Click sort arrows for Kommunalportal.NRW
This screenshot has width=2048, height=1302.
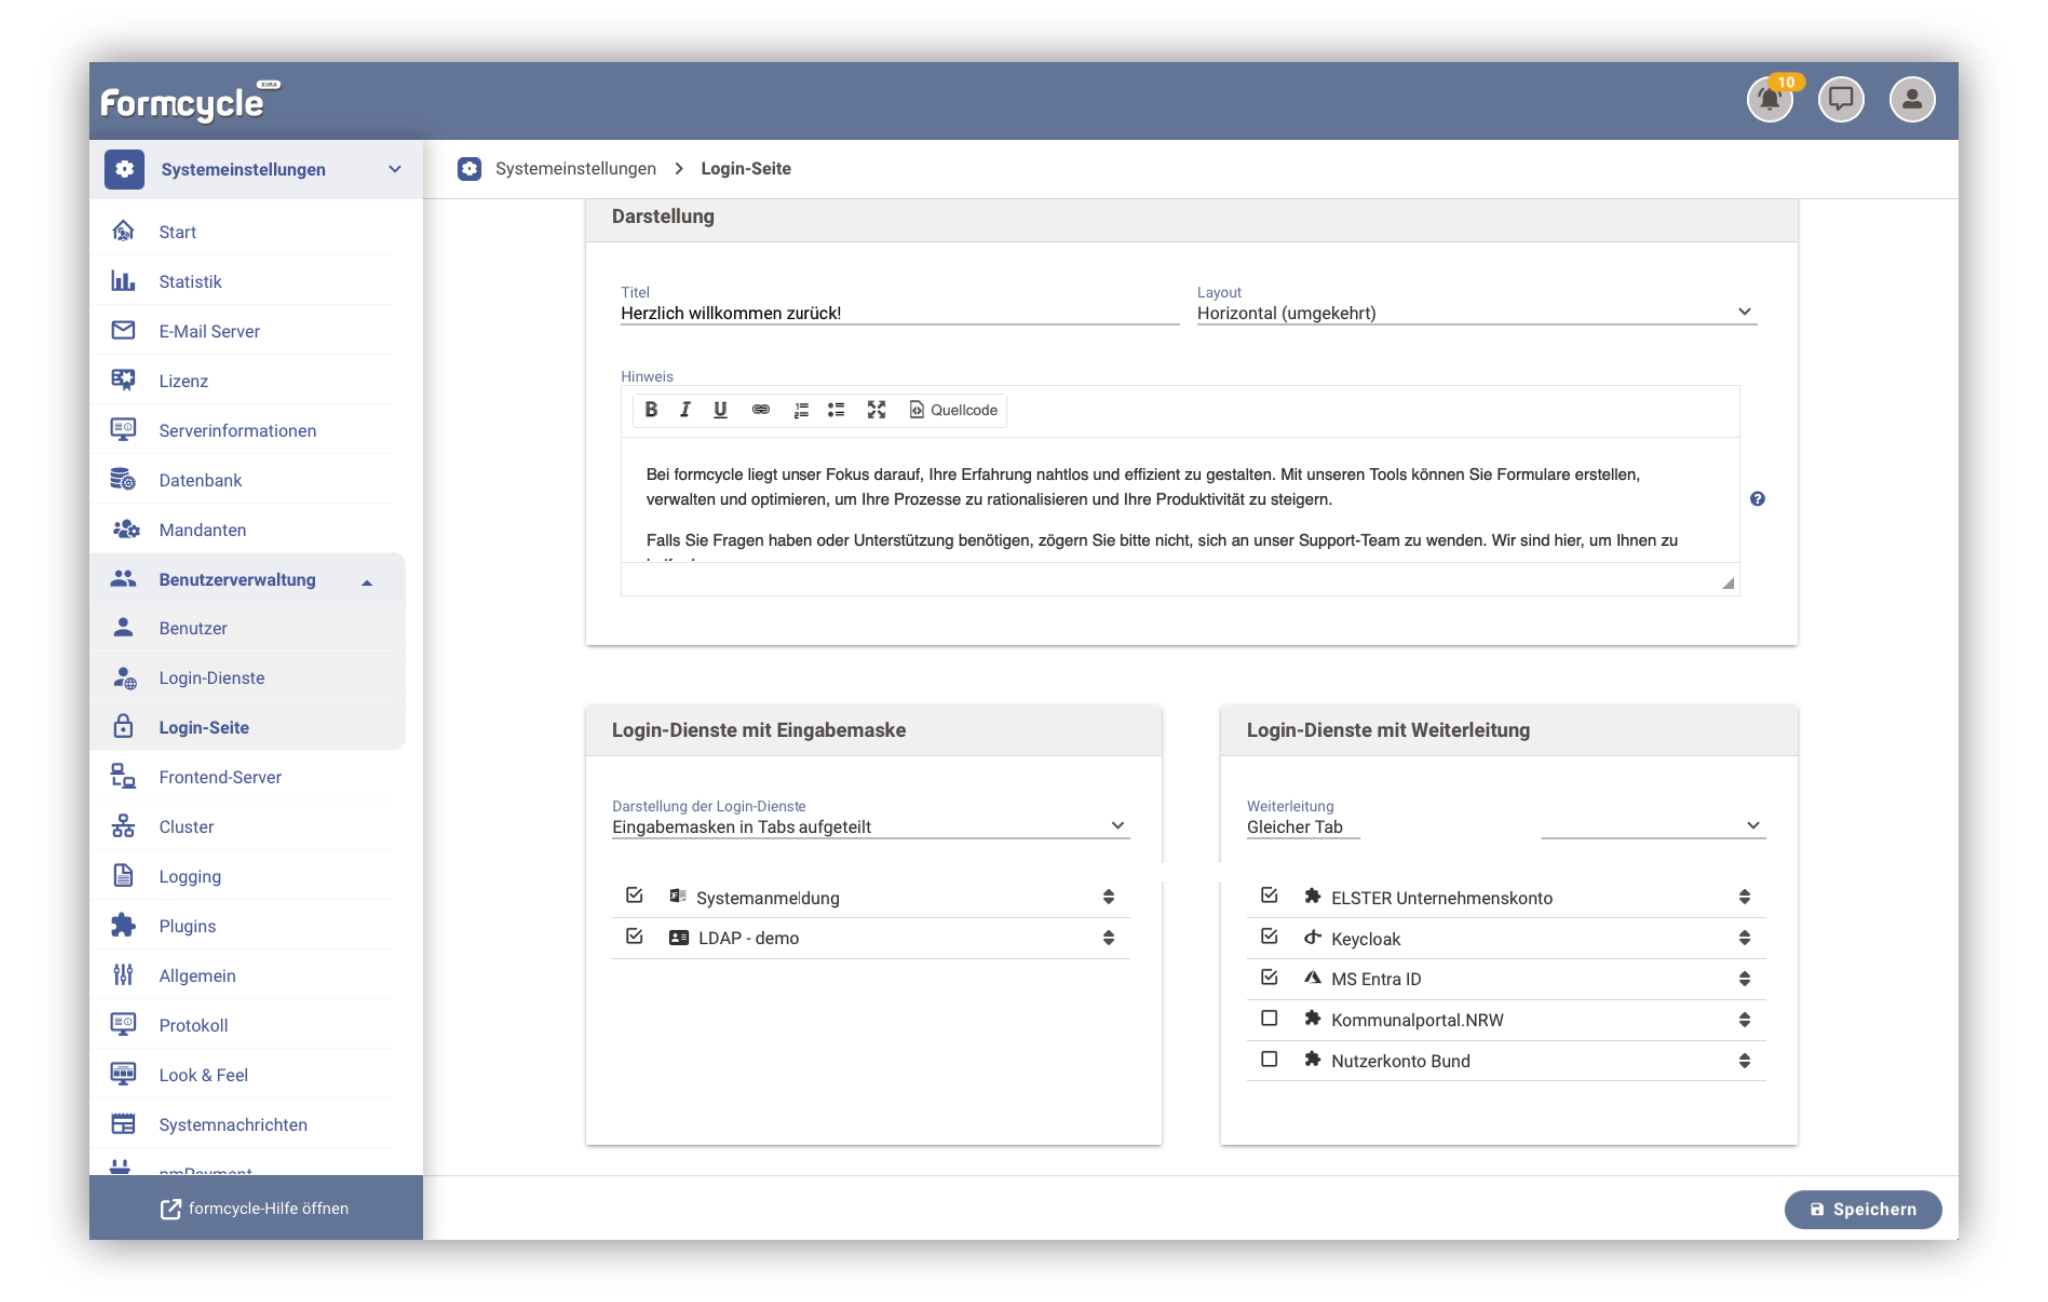(x=1744, y=1020)
